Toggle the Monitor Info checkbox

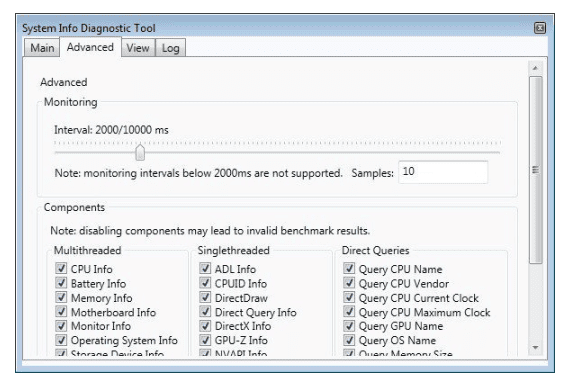61,326
